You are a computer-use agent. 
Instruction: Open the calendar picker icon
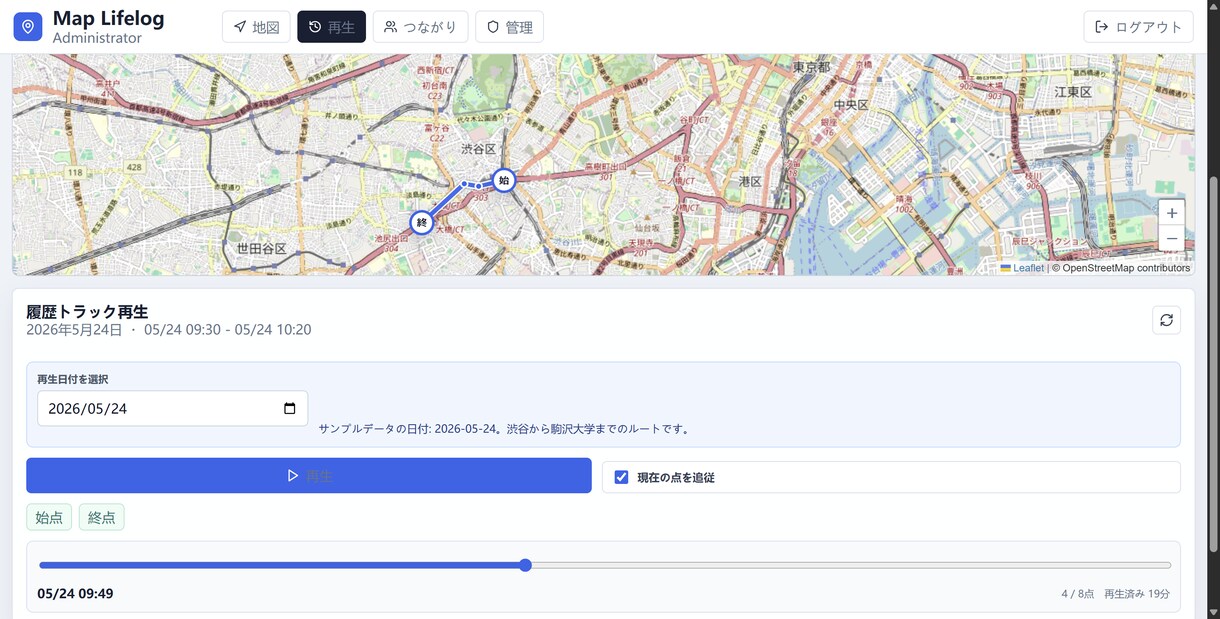pyautogui.click(x=290, y=408)
